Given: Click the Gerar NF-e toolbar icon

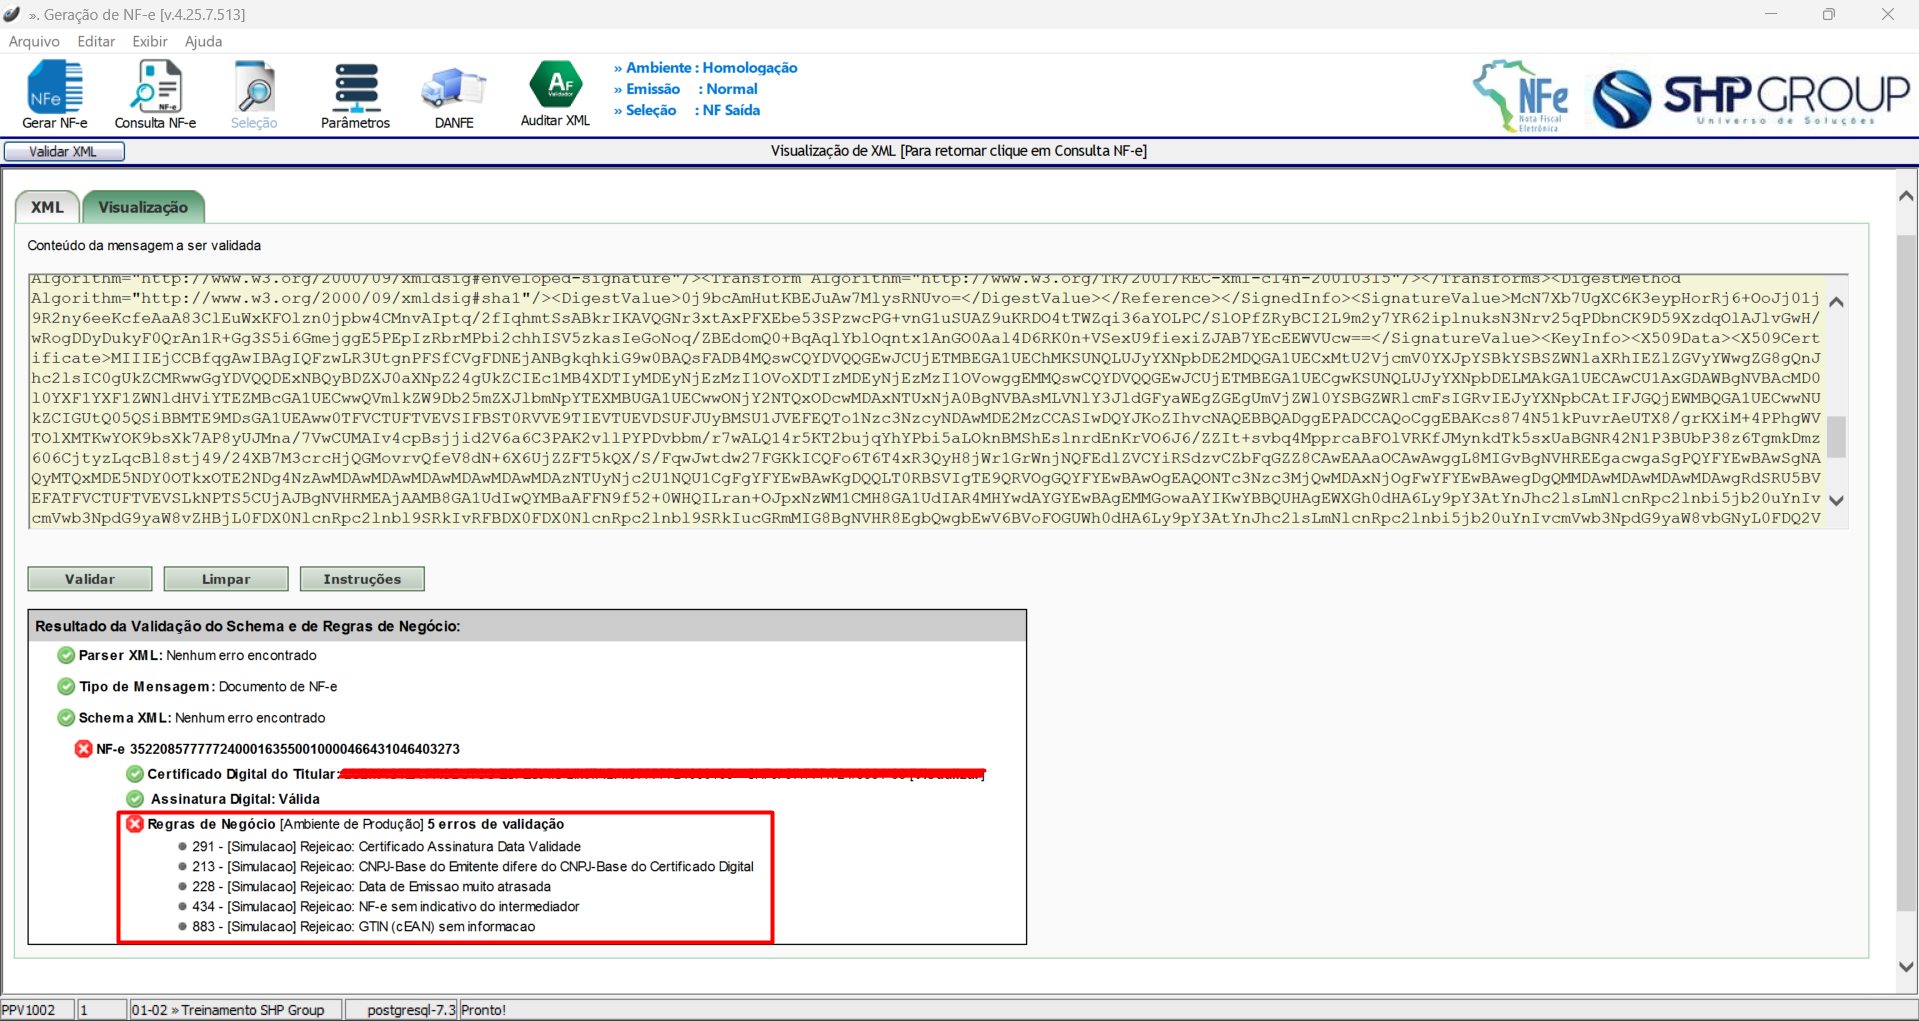Looking at the screenshot, I should coord(55,88).
